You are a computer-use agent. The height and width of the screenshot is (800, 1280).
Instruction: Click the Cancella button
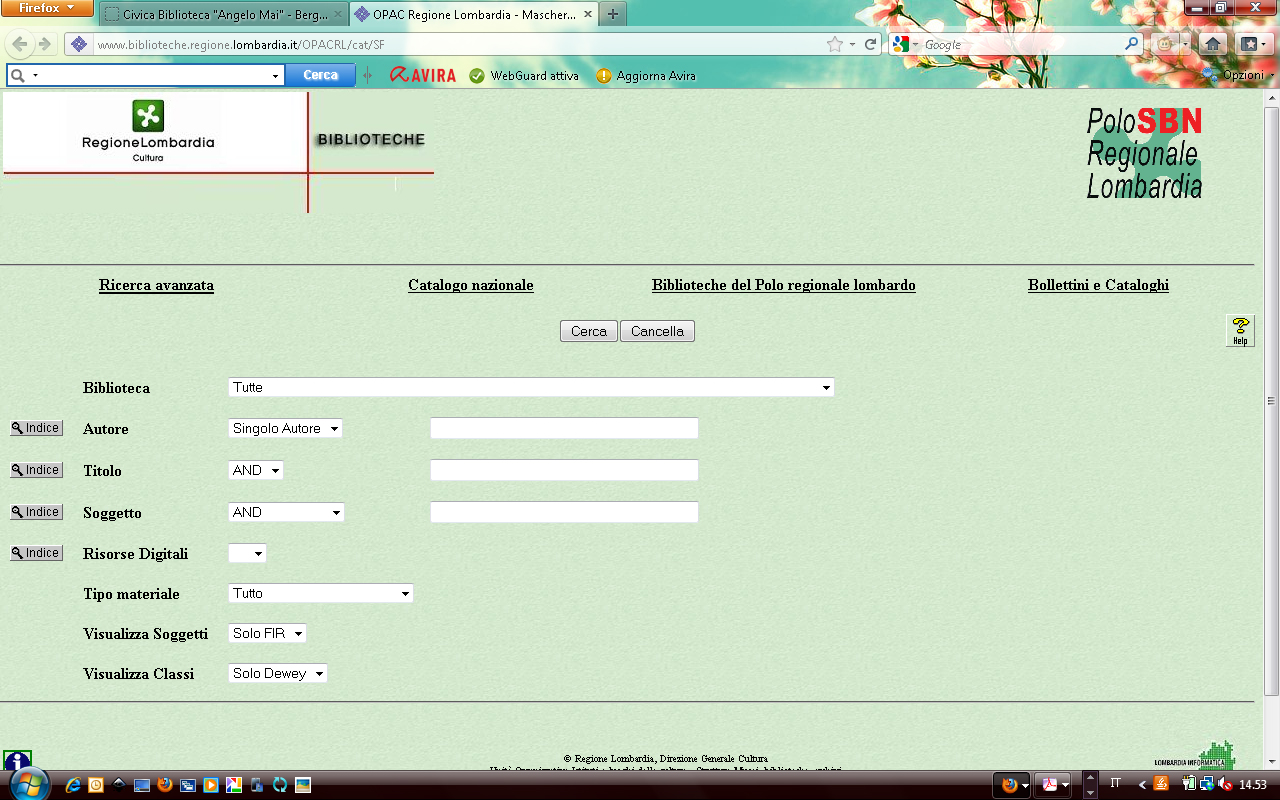(x=657, y=331)
